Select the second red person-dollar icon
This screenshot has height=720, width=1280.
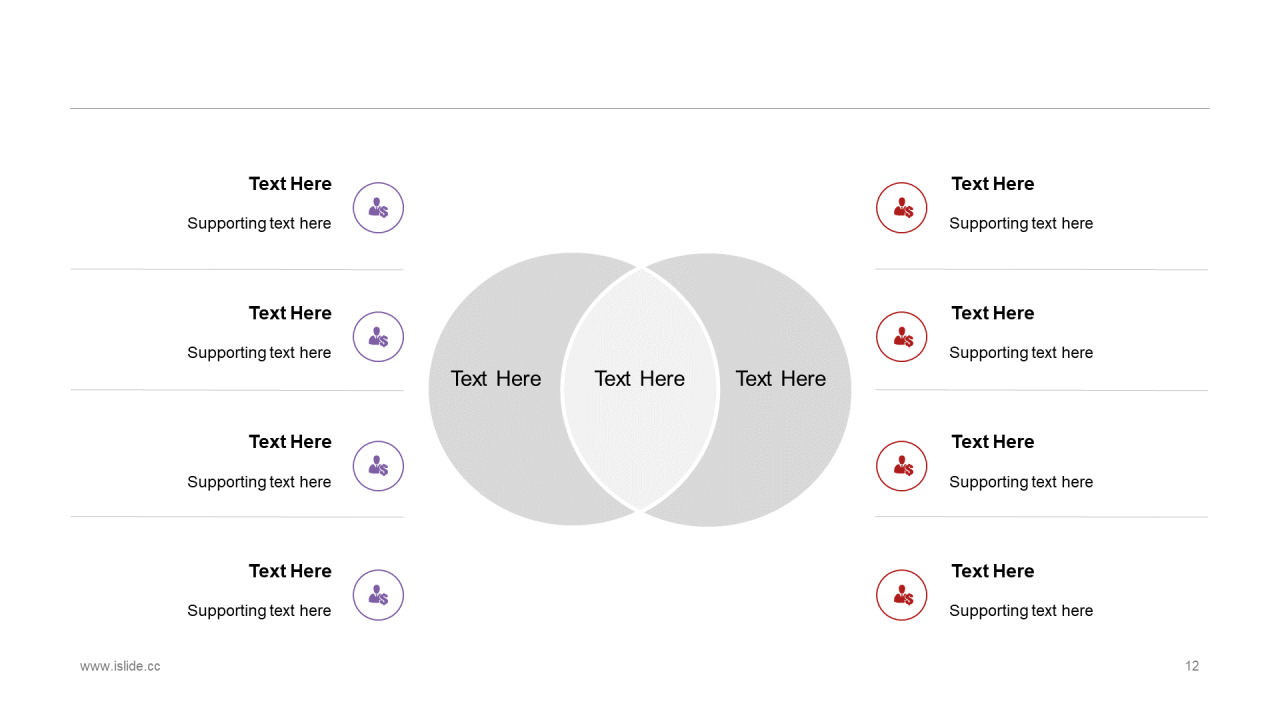click(902, 337)
